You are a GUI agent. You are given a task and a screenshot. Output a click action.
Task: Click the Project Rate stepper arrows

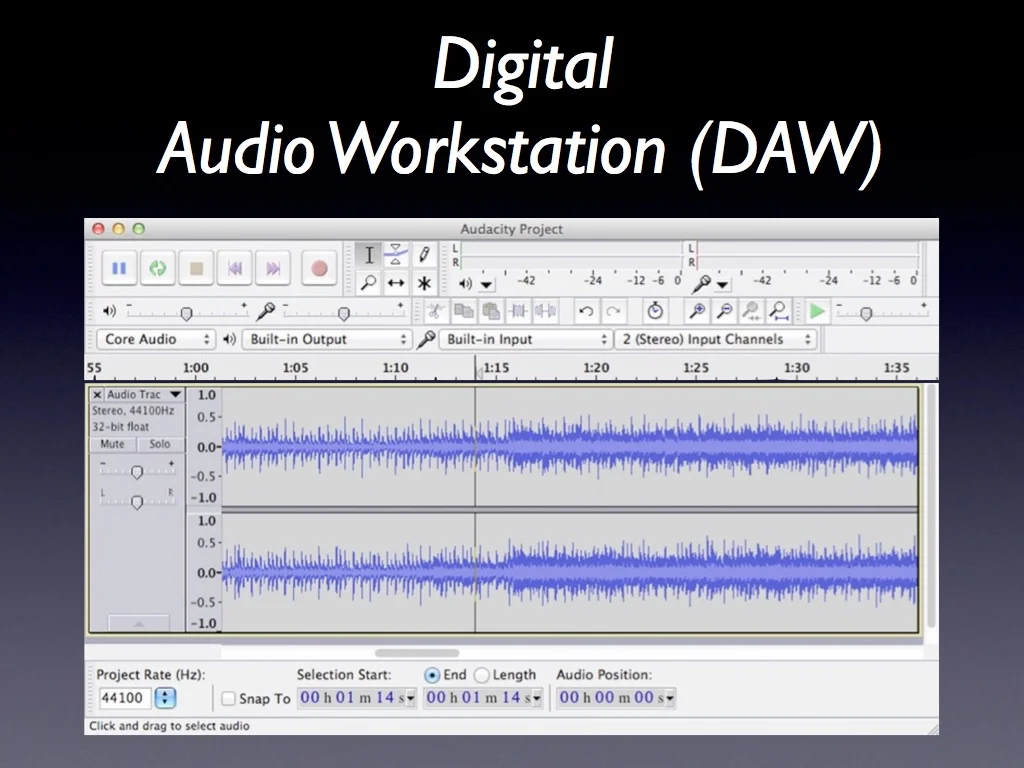pyautogui.click(x=165, y=698)
